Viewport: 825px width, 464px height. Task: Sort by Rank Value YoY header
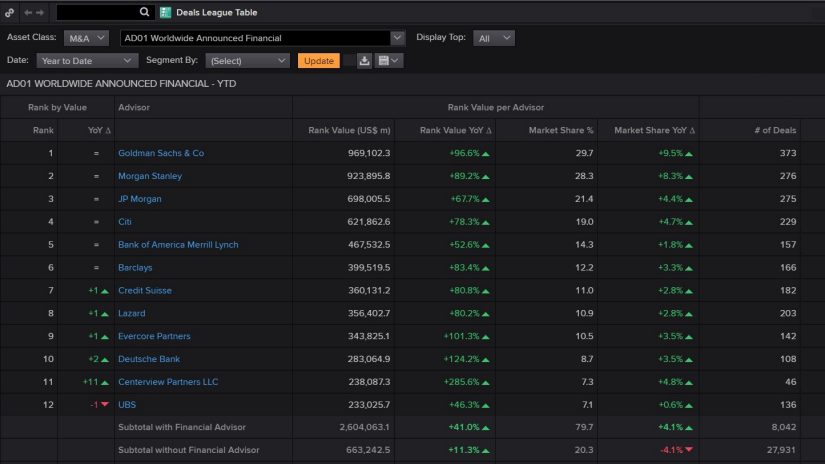[456, 130]
